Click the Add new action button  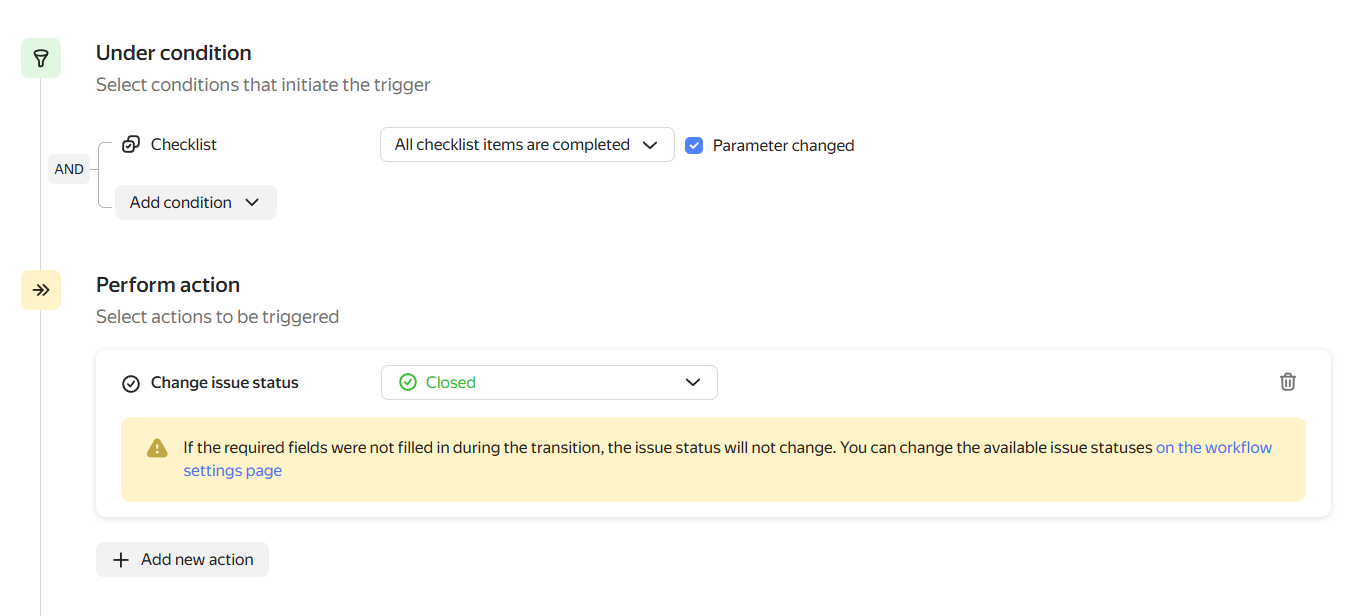coord(183,560)
